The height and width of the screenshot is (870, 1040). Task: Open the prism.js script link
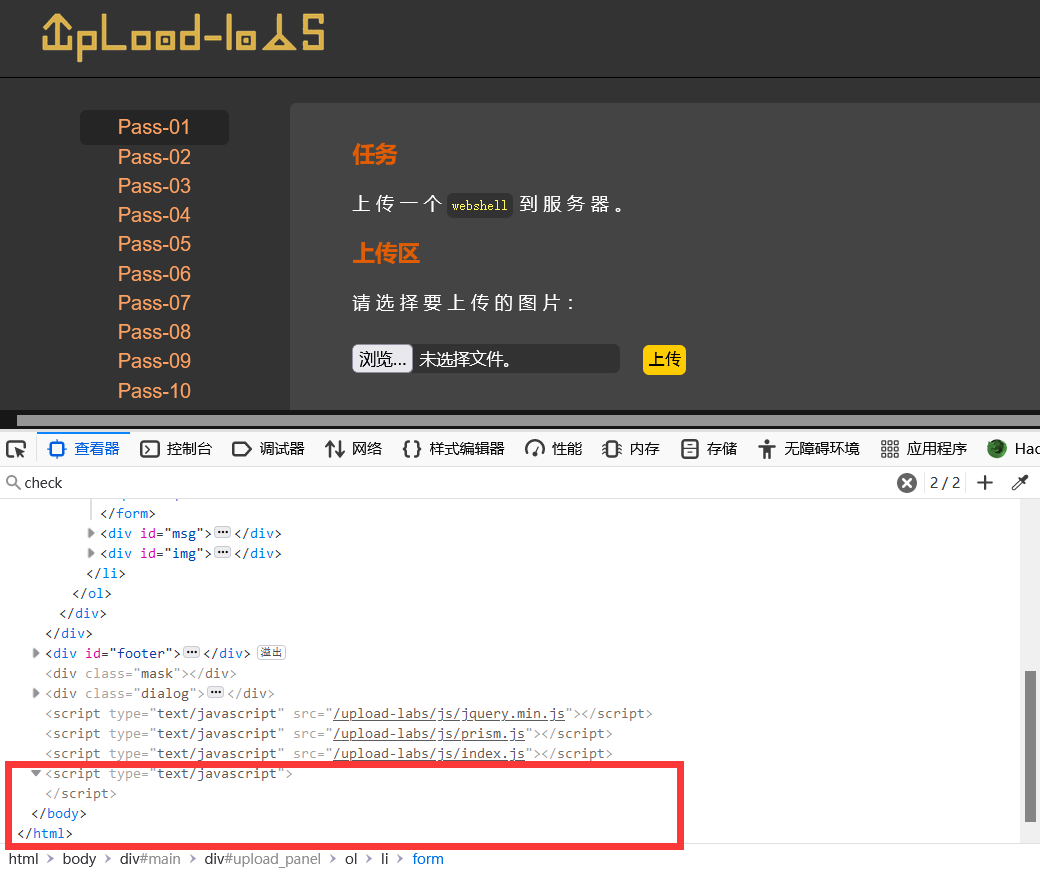point(429,733)
